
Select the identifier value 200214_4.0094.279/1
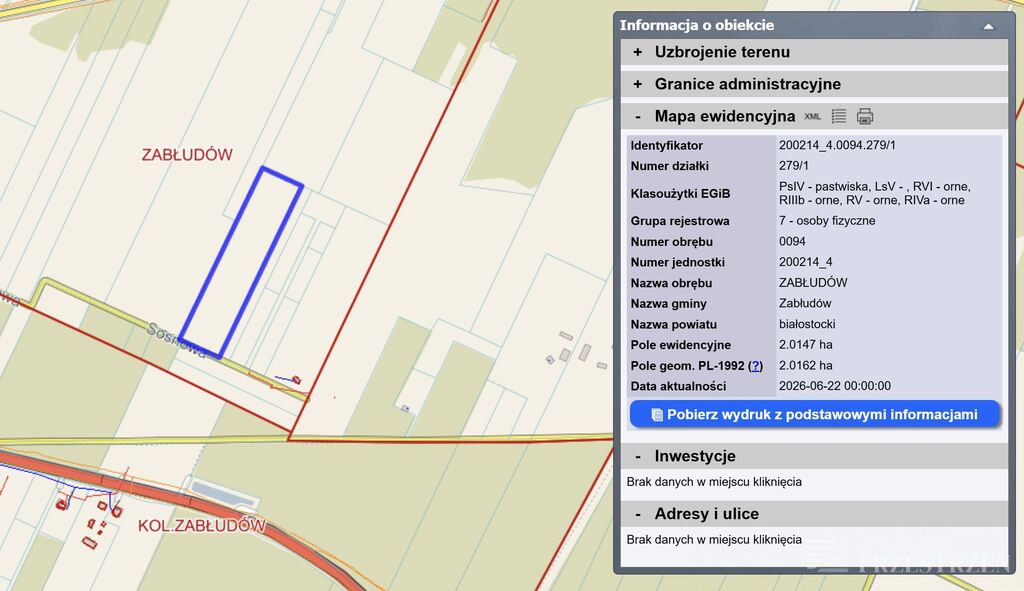(x=837, y=145)
